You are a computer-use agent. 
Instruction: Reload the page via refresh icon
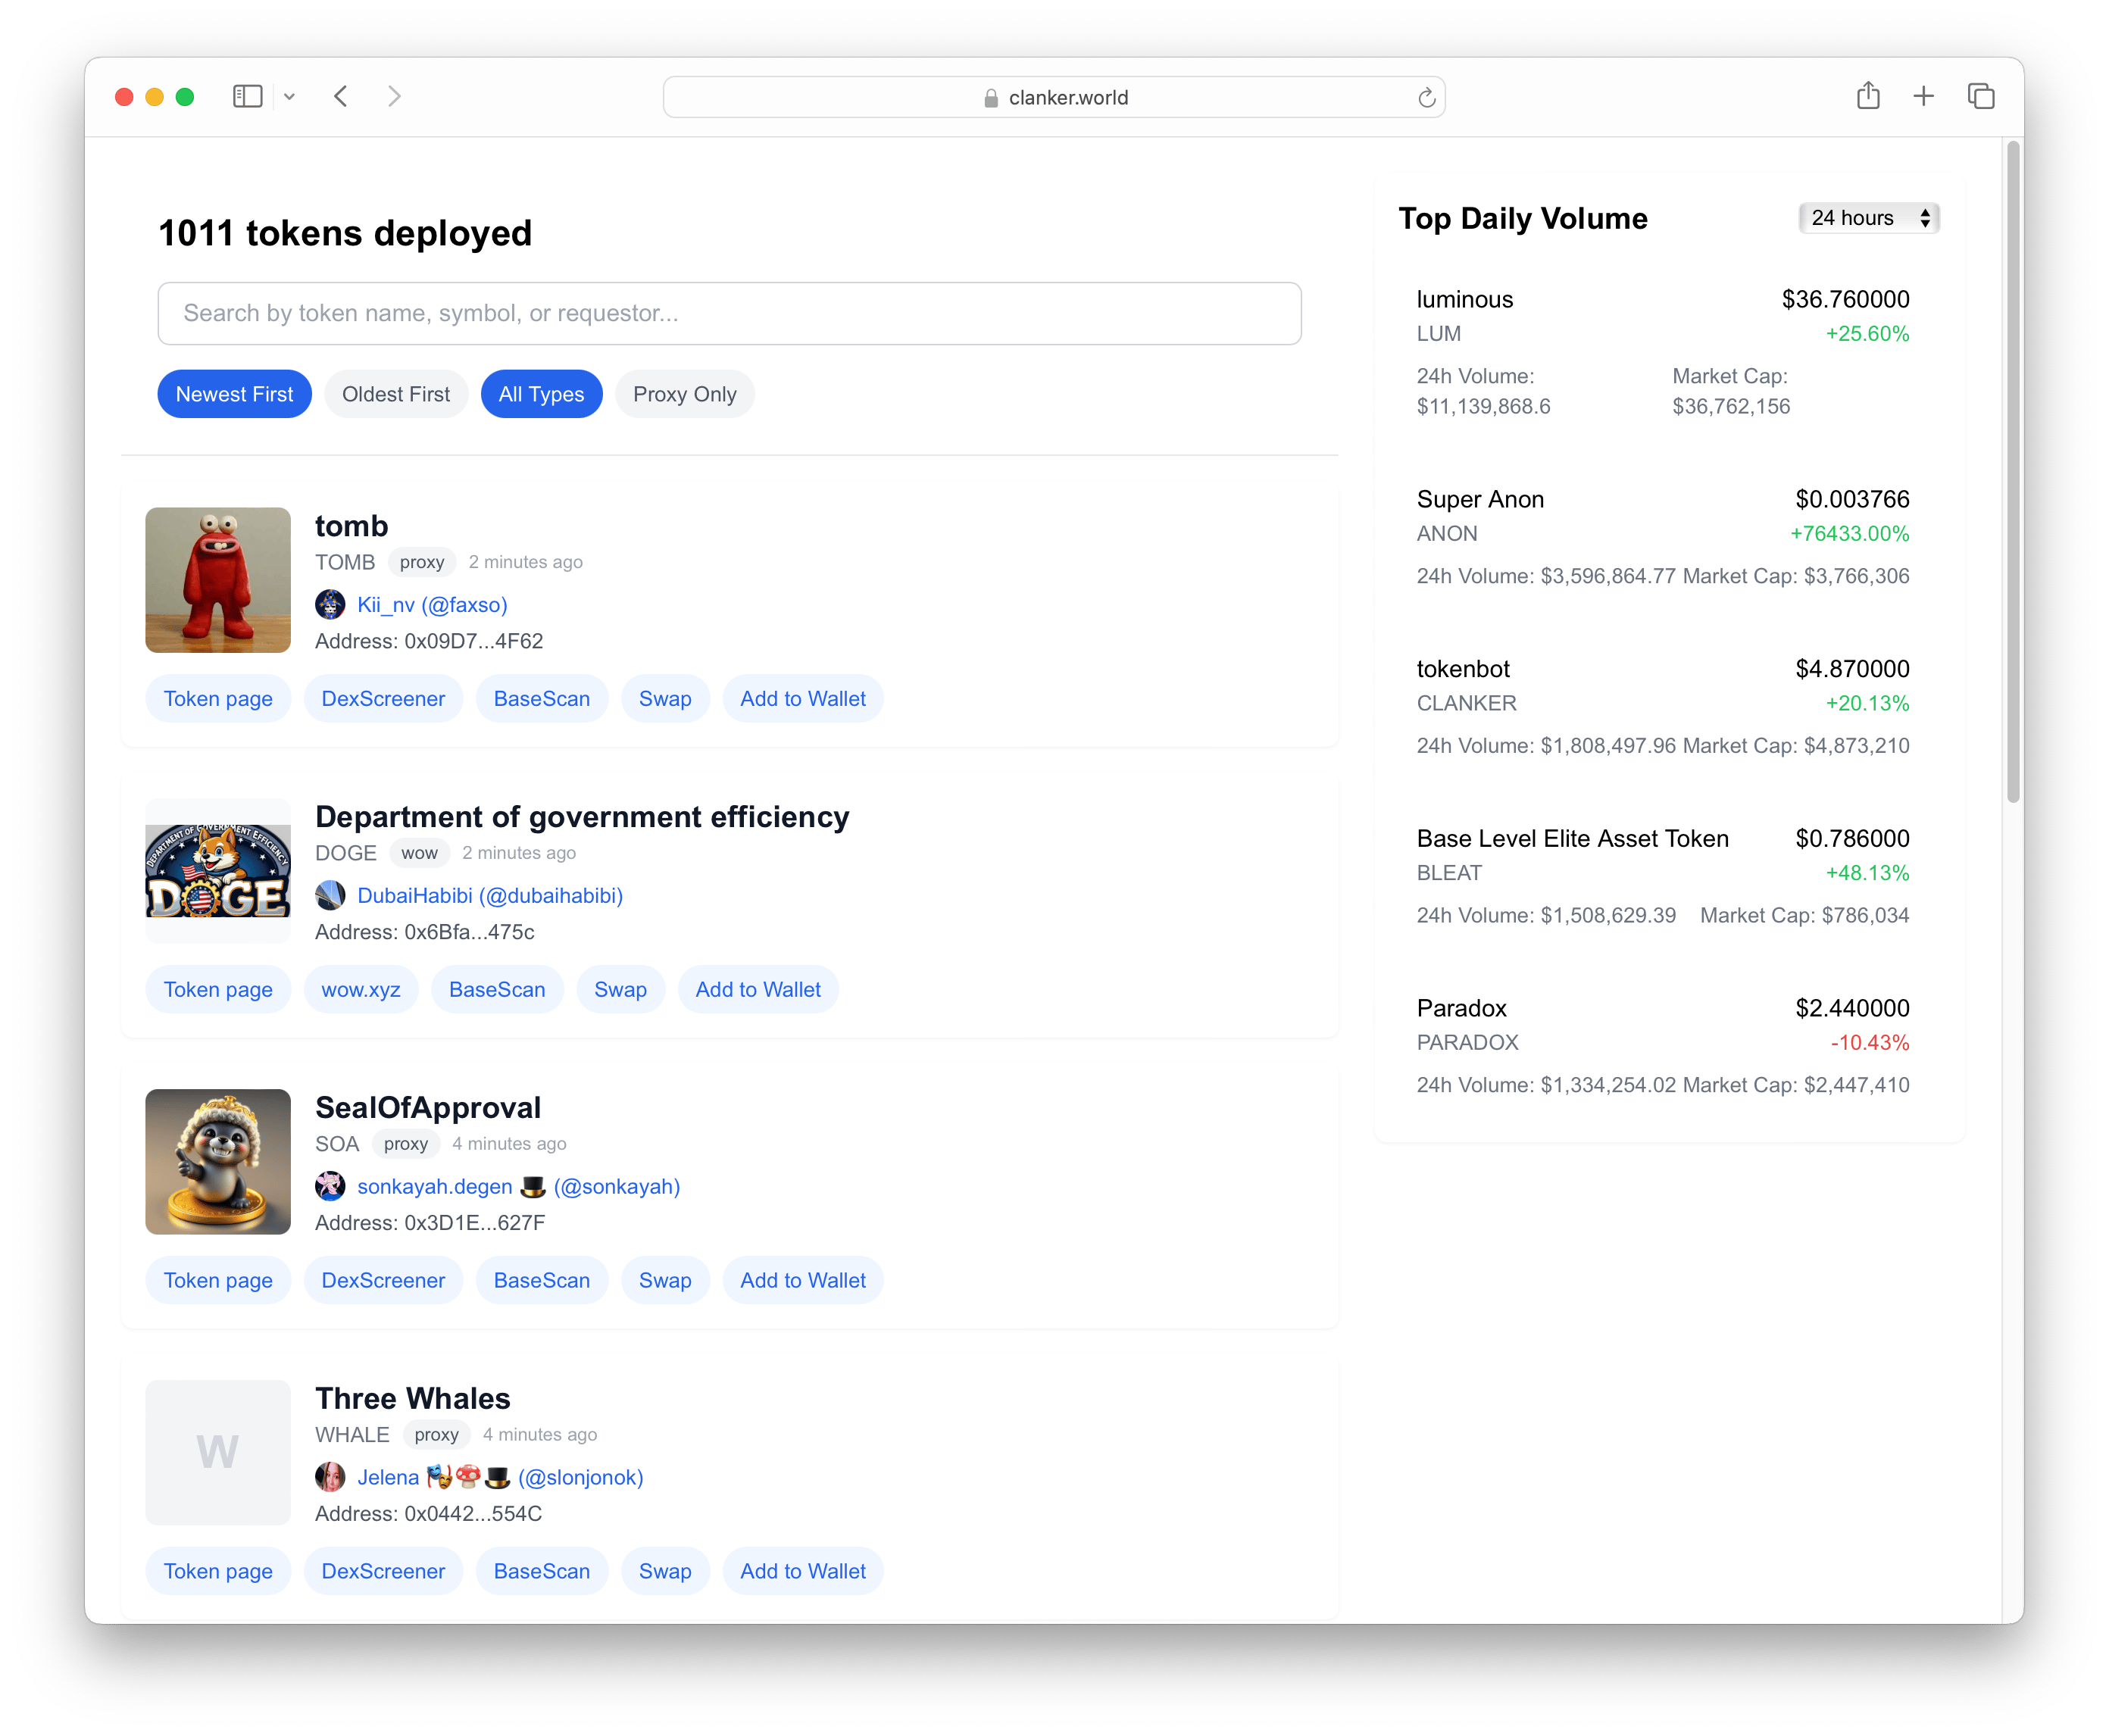point(1426,98)
